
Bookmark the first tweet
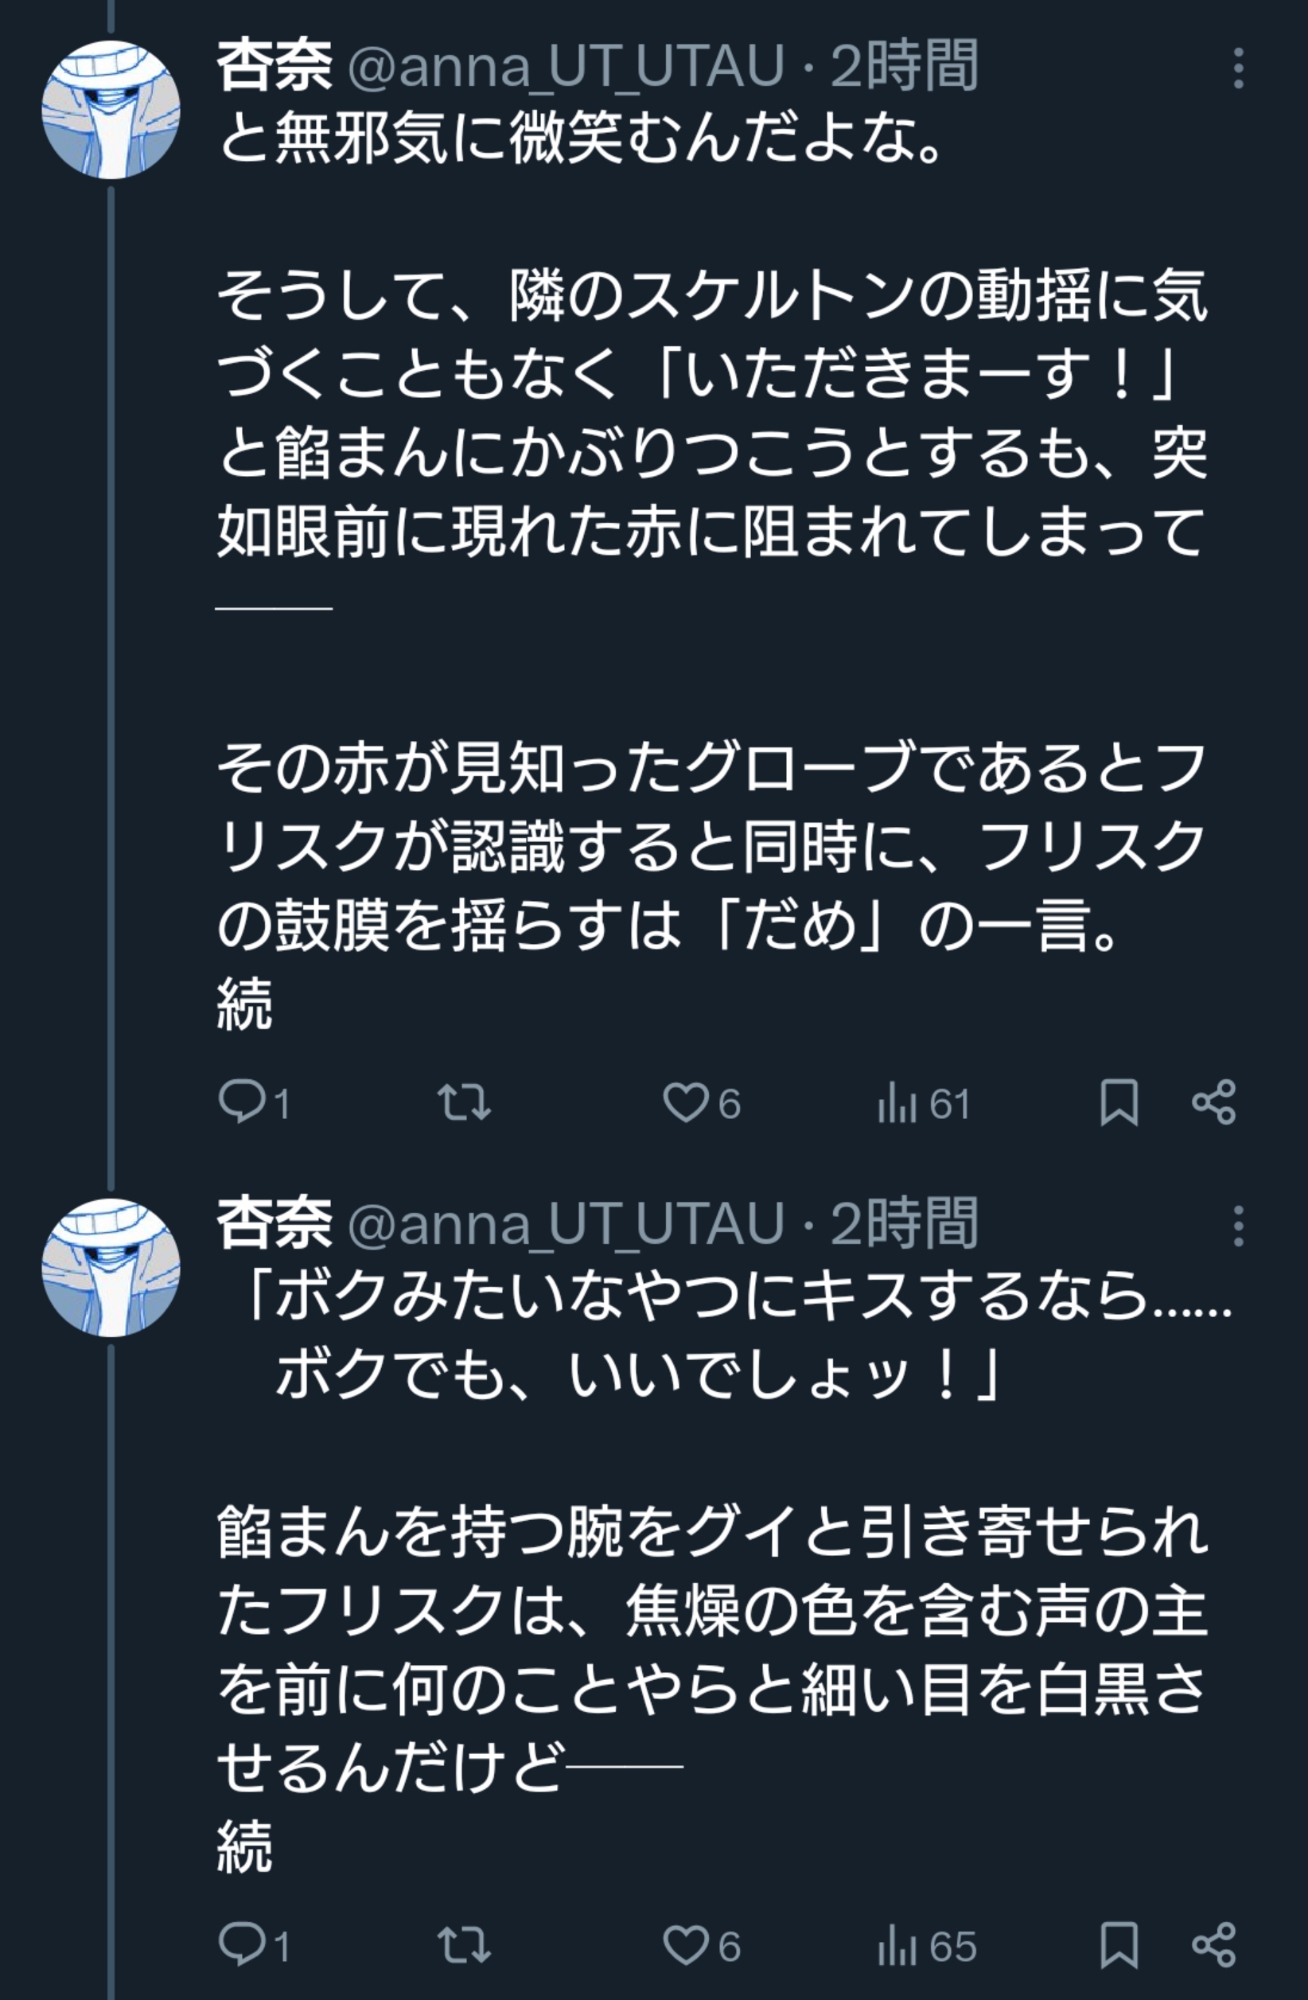click(x=1118, y=1103)
